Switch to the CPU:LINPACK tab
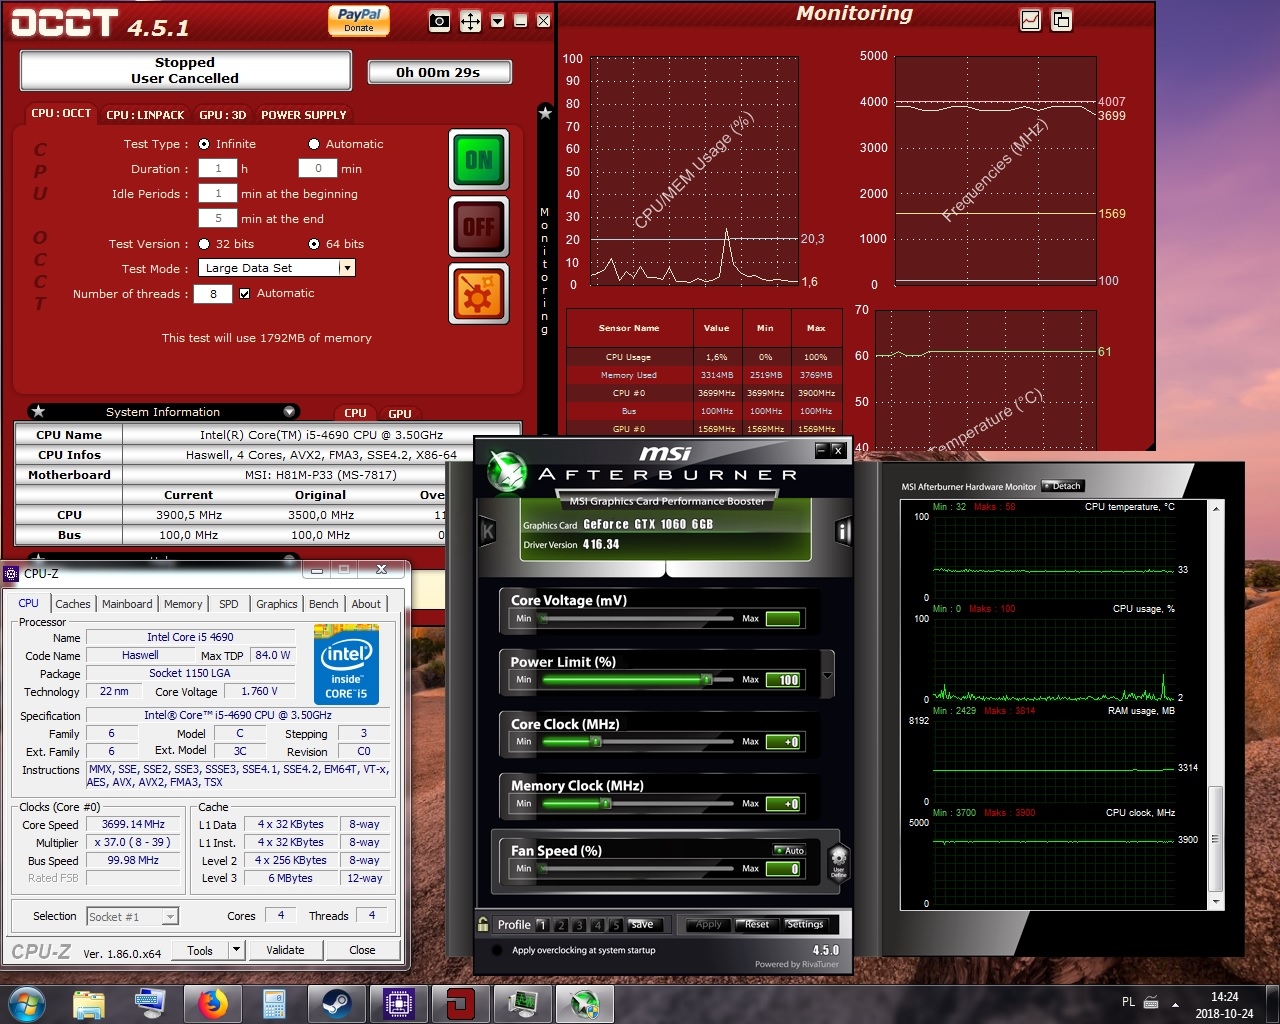The height and width of the screenshot is (1024, 1280). [x=145, y=115]
